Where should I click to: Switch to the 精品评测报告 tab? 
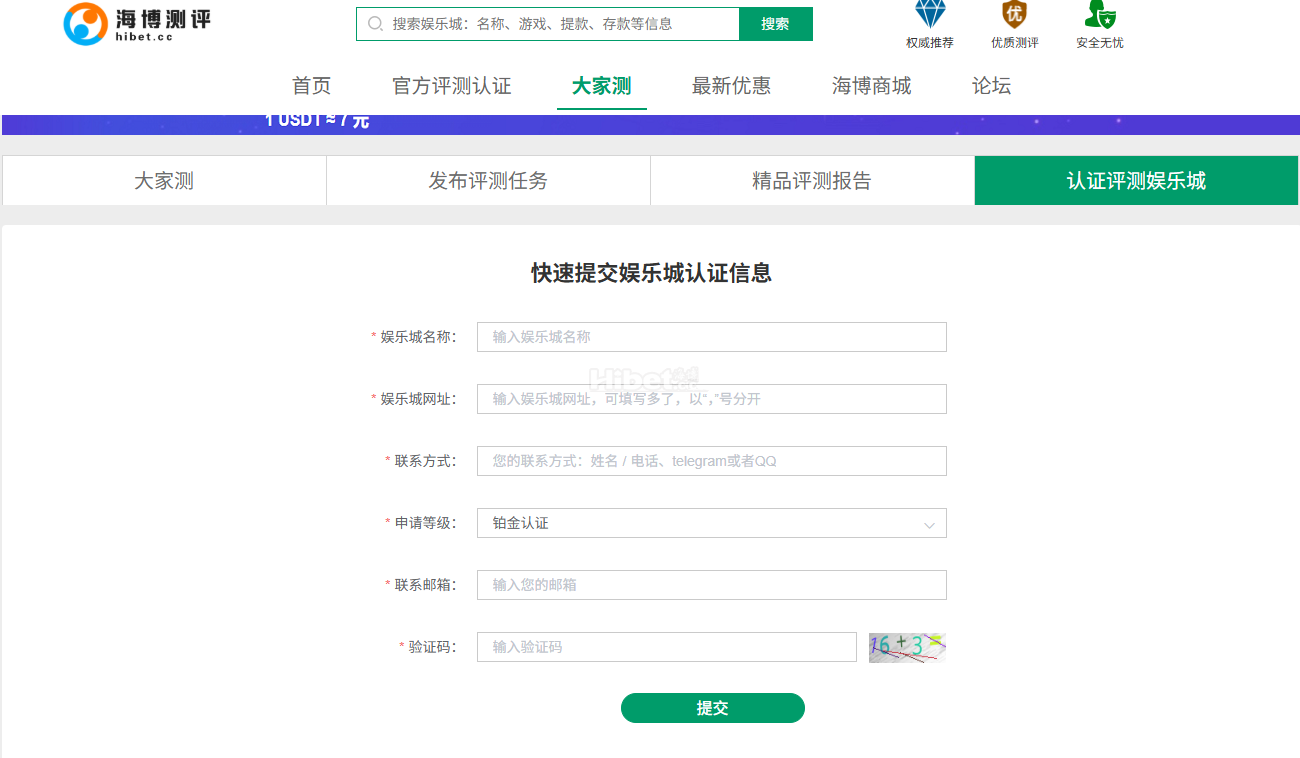pyautogui.click(x=812, y=181)
